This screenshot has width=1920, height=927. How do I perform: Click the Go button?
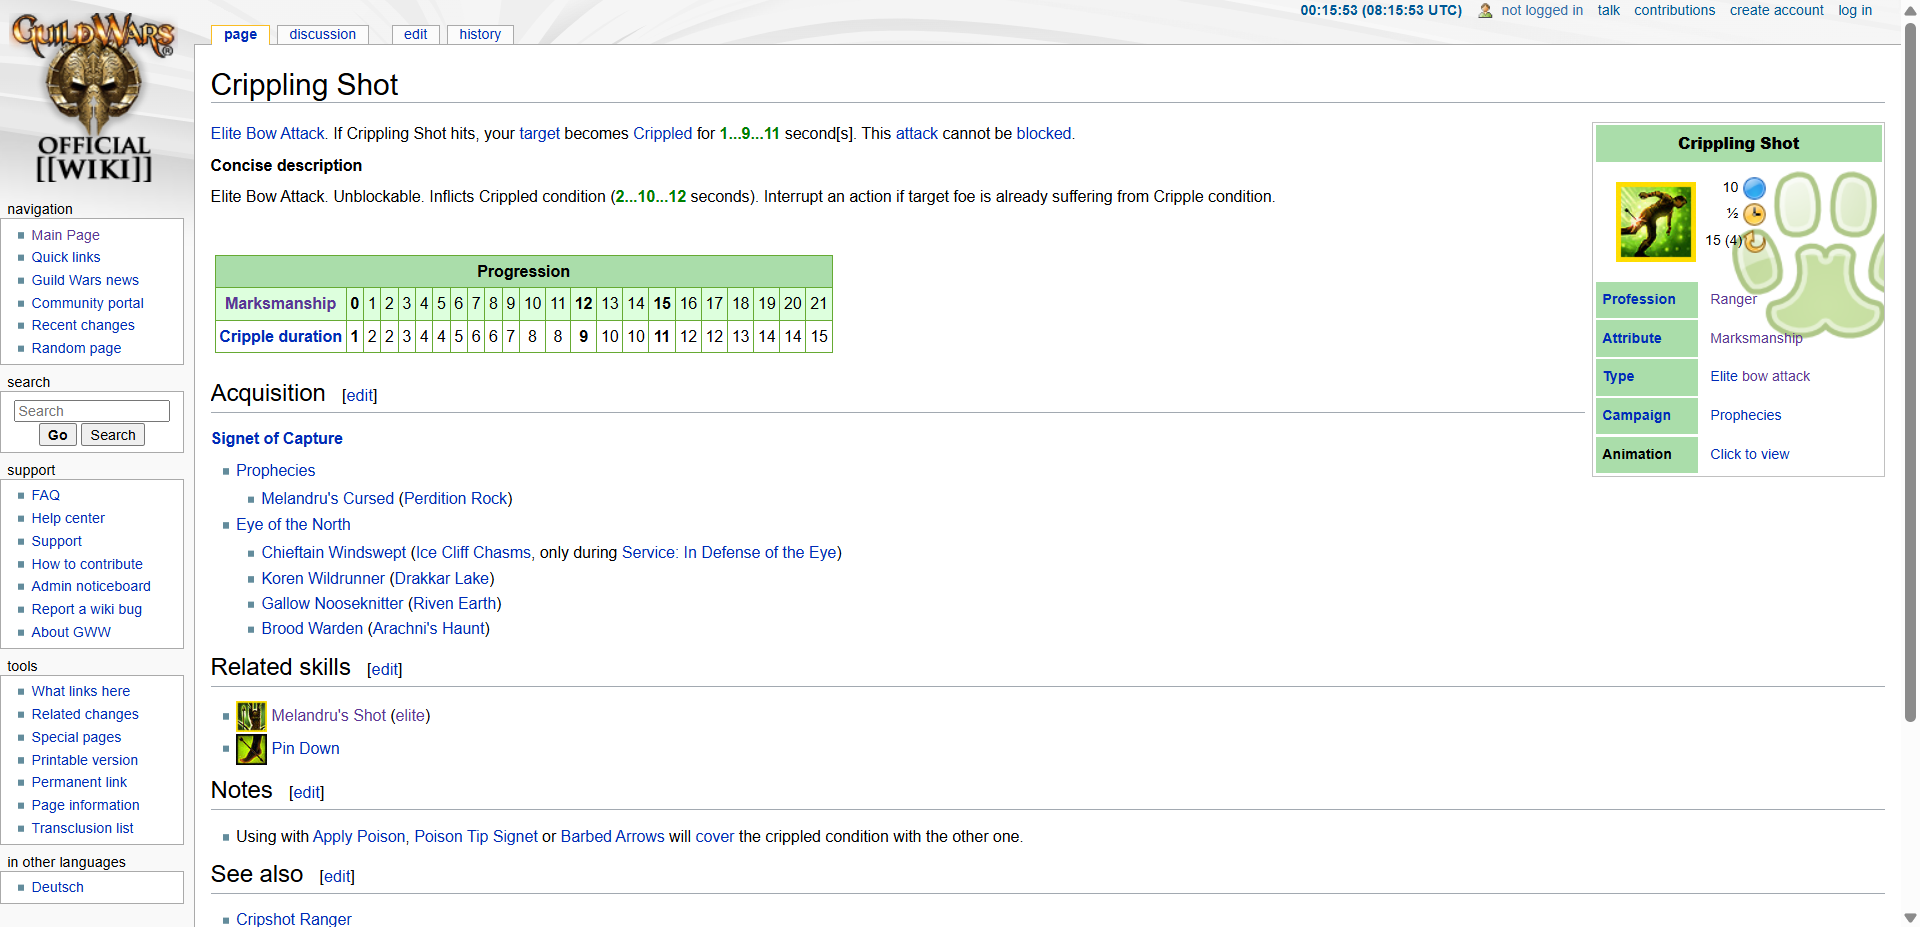[57, 435]
